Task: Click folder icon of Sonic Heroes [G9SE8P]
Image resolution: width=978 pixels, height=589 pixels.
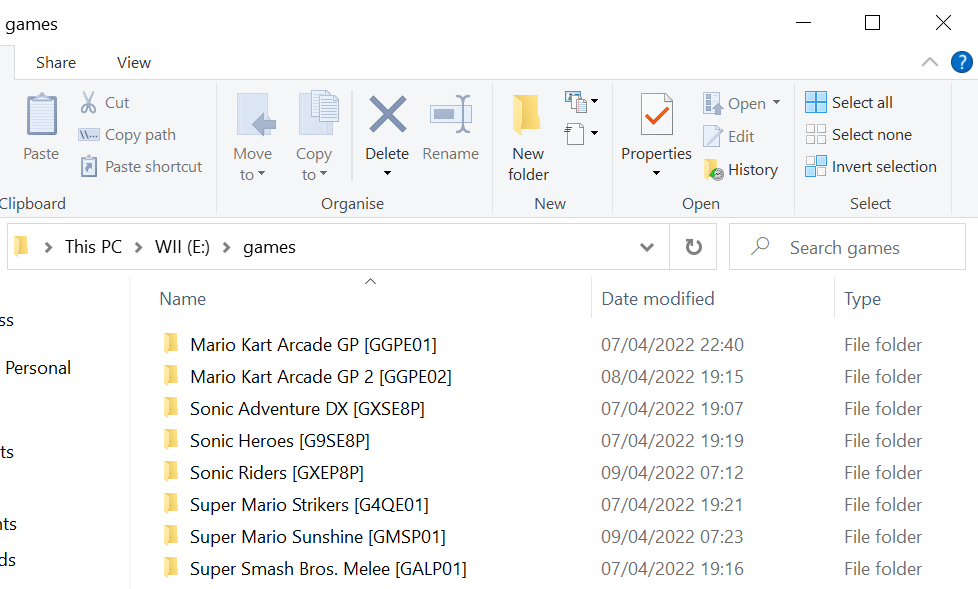Action: coord(171,439)
